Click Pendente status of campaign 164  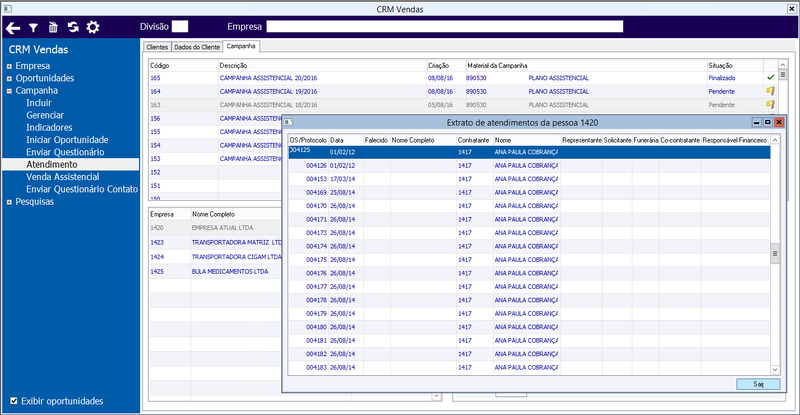point(721,91)
